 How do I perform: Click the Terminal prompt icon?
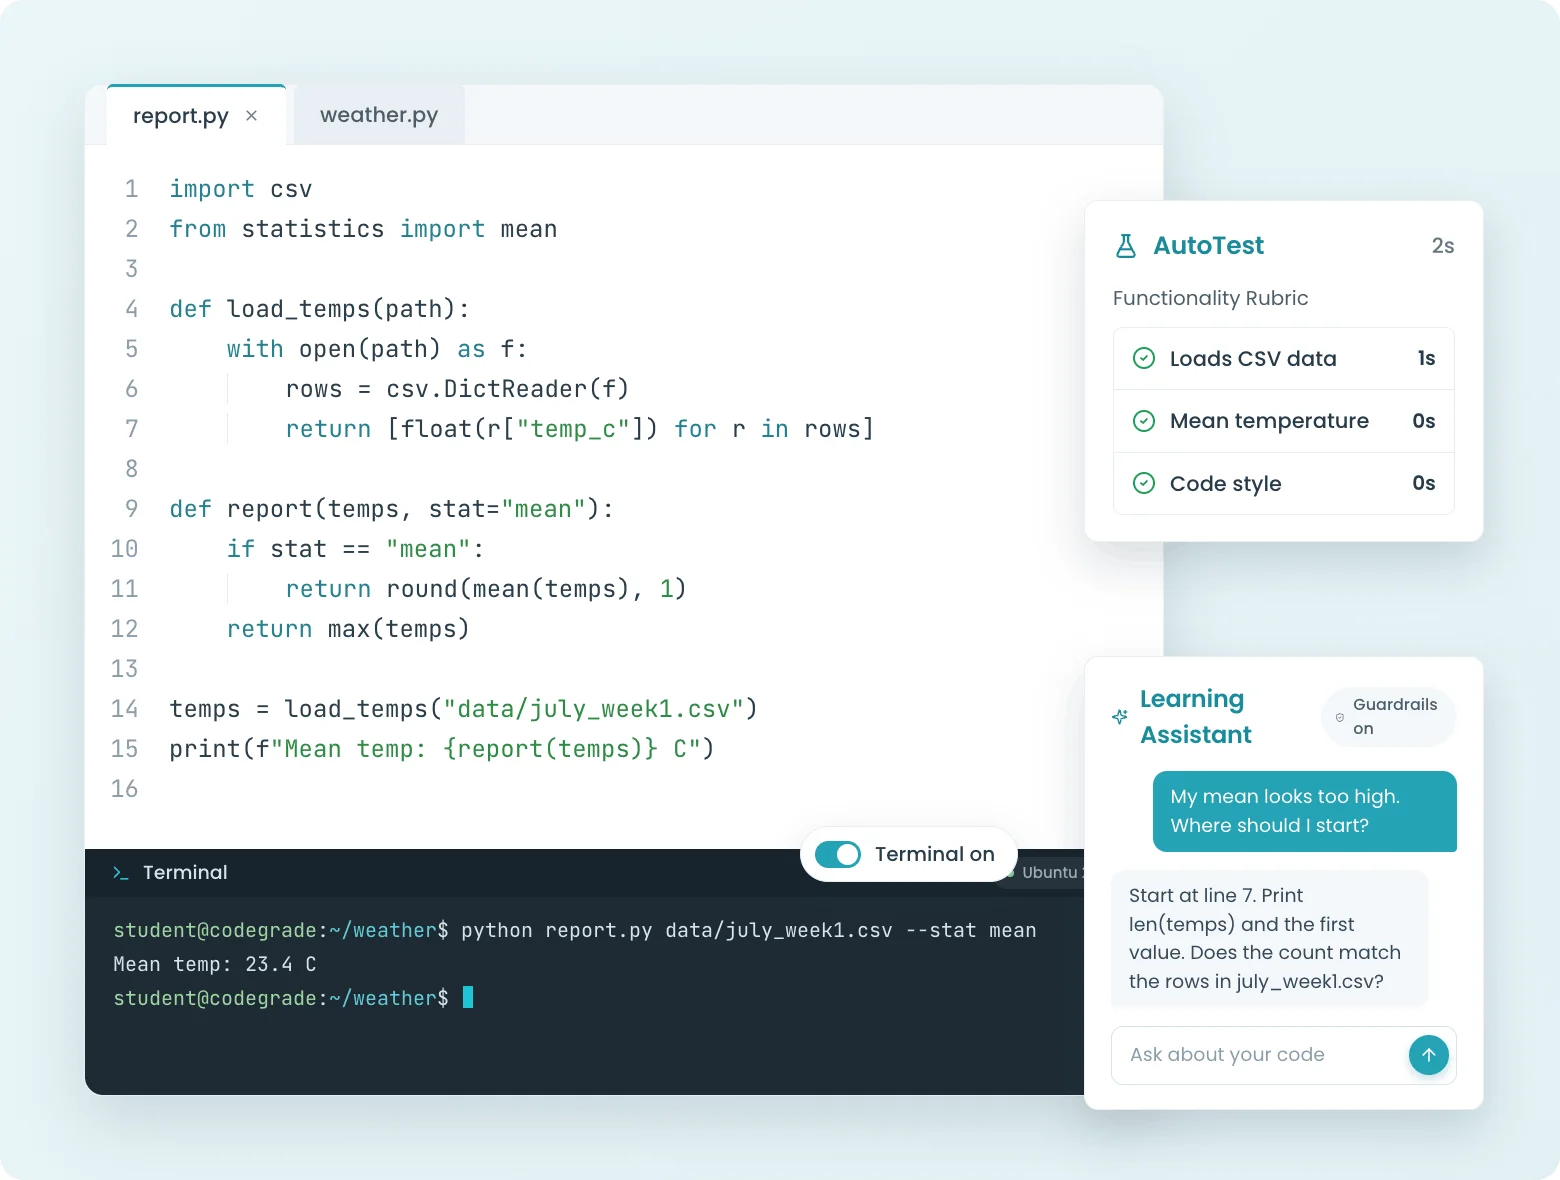click(x=121, y=873)
